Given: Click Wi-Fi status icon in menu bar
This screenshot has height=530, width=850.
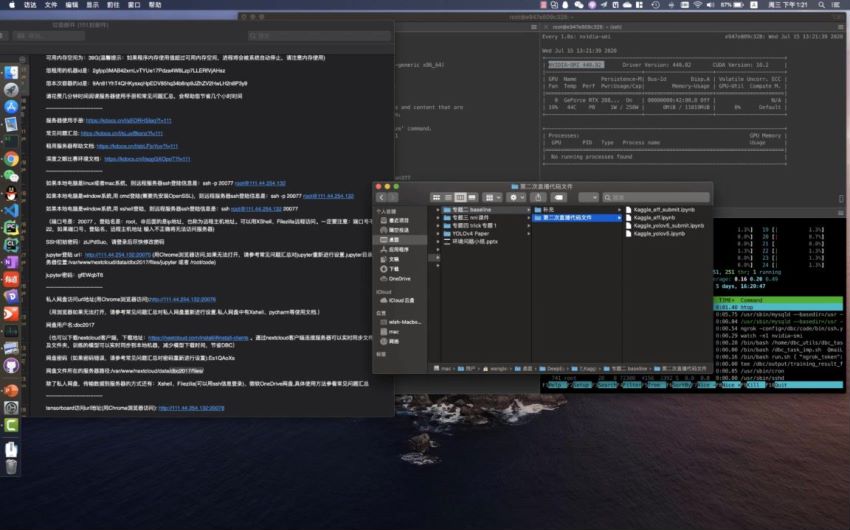Looking at the screenshot, I should (x=698, y=5).
